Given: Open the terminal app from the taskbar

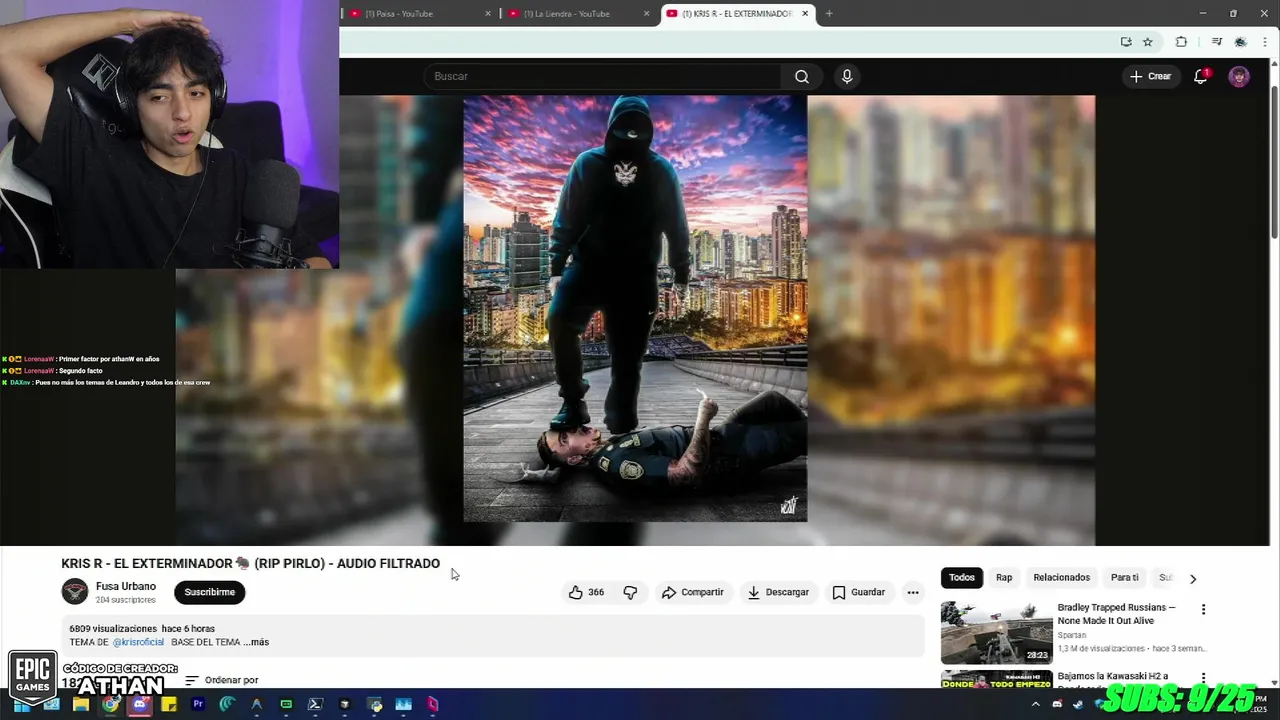Looking at the screenshot, I should 315,704.
